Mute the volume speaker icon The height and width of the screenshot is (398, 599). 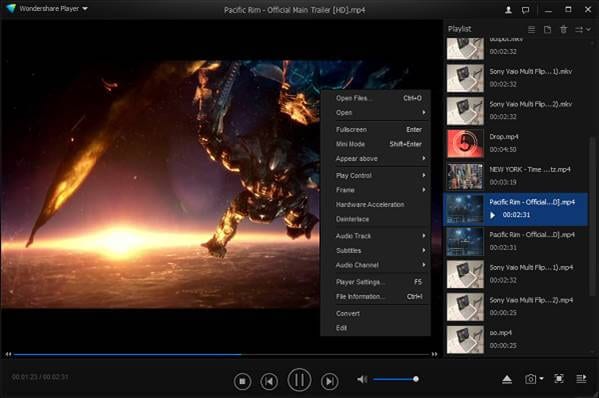click(x=362, y=379)
